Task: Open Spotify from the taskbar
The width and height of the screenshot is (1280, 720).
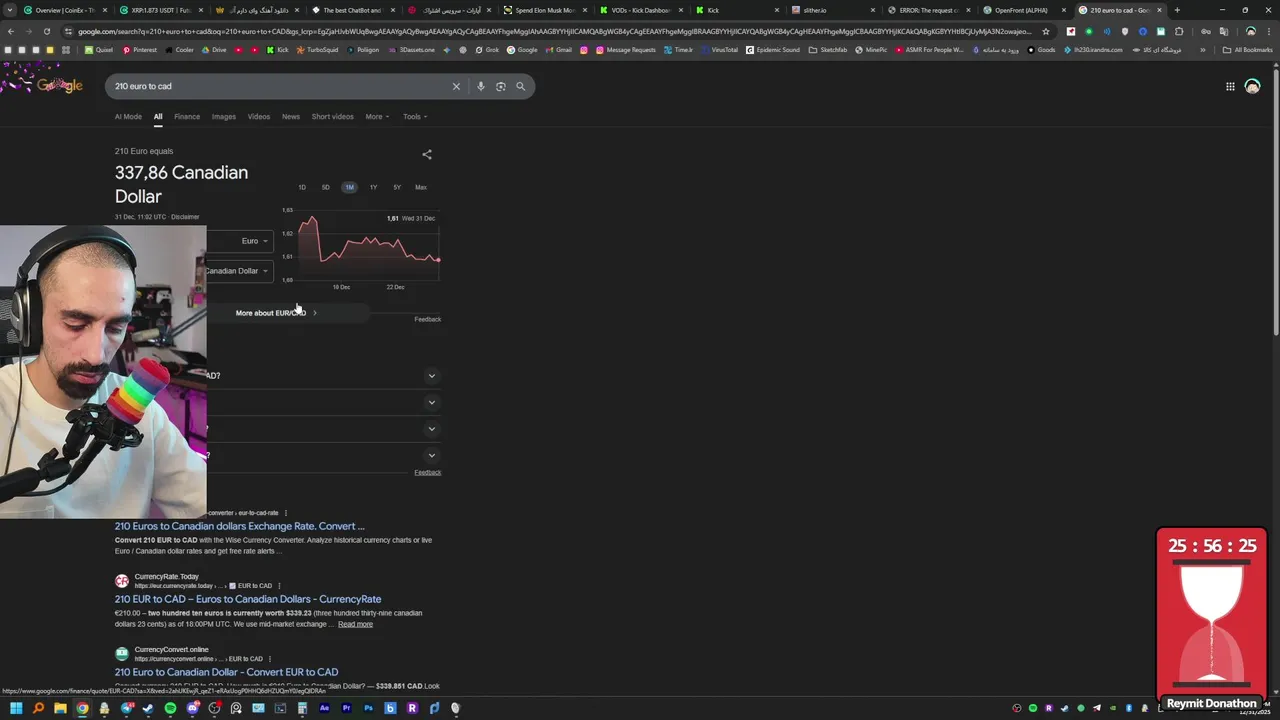Action: tap(170, 708)
